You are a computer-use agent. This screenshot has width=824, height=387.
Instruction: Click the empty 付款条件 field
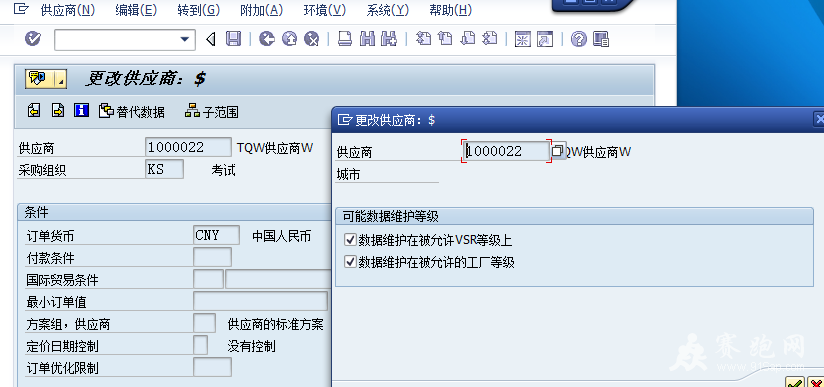click(212, 257)
